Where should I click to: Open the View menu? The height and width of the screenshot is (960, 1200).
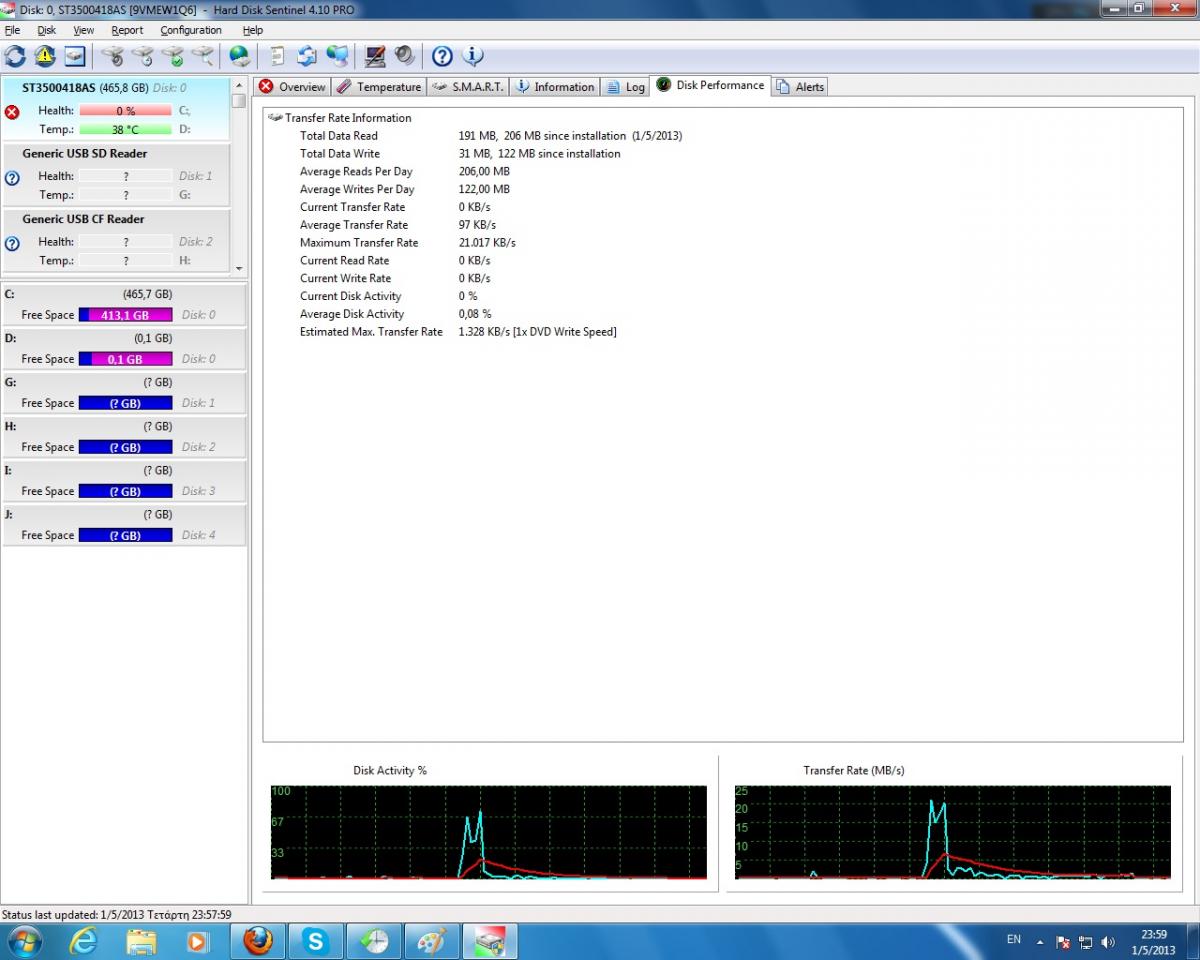84,30
